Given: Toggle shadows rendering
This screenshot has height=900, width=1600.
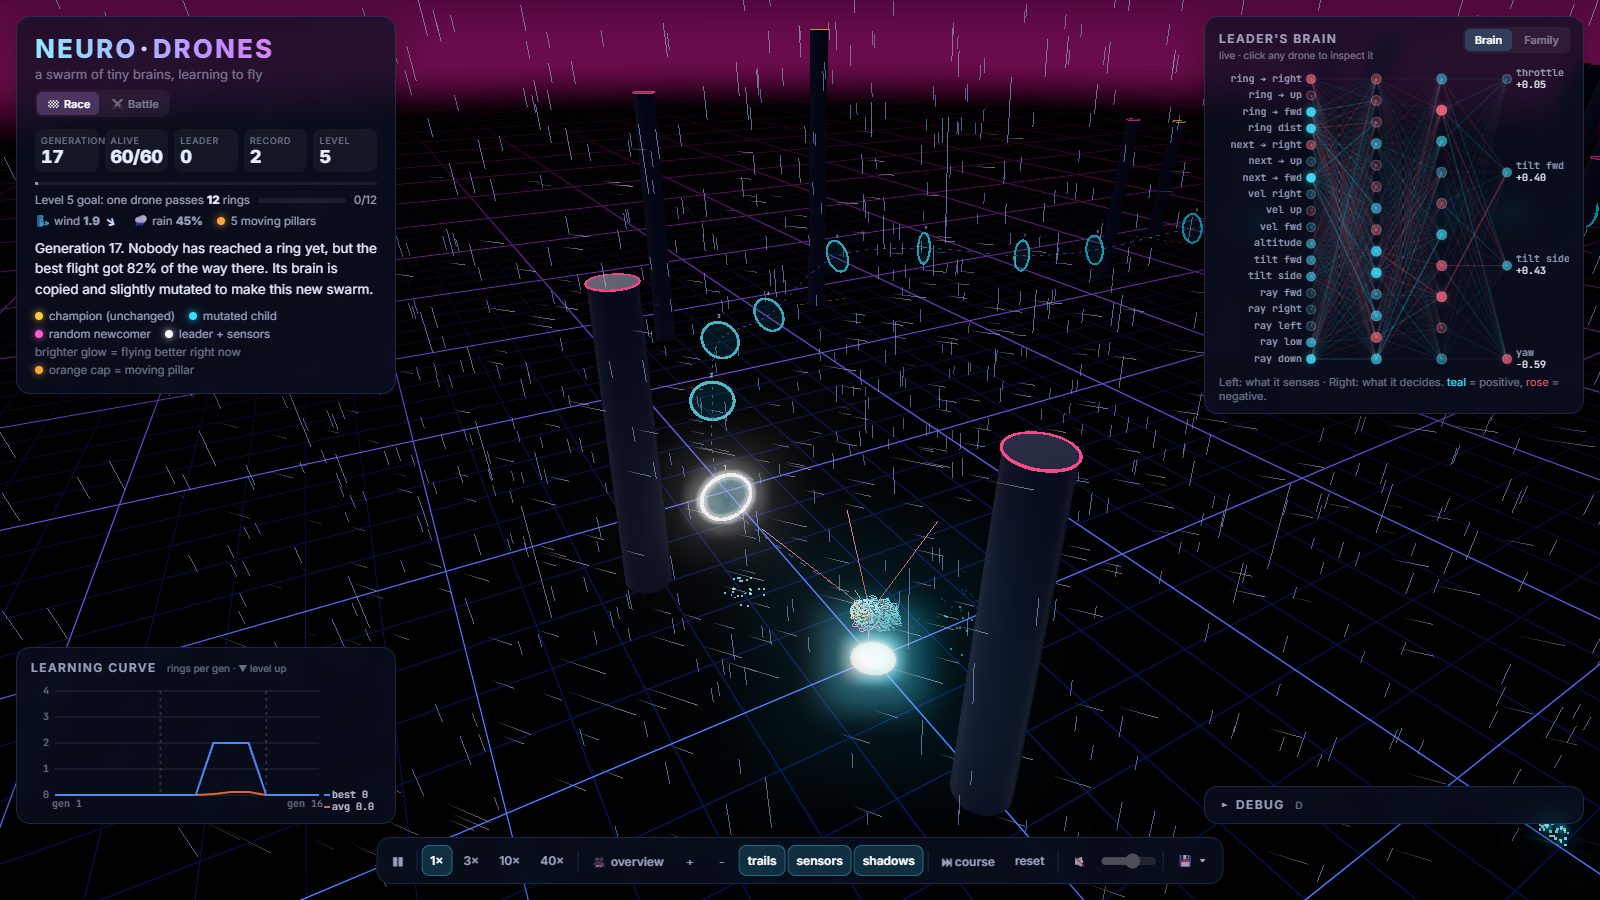Looking at the screenshot, I should click(x=888, y=861).
